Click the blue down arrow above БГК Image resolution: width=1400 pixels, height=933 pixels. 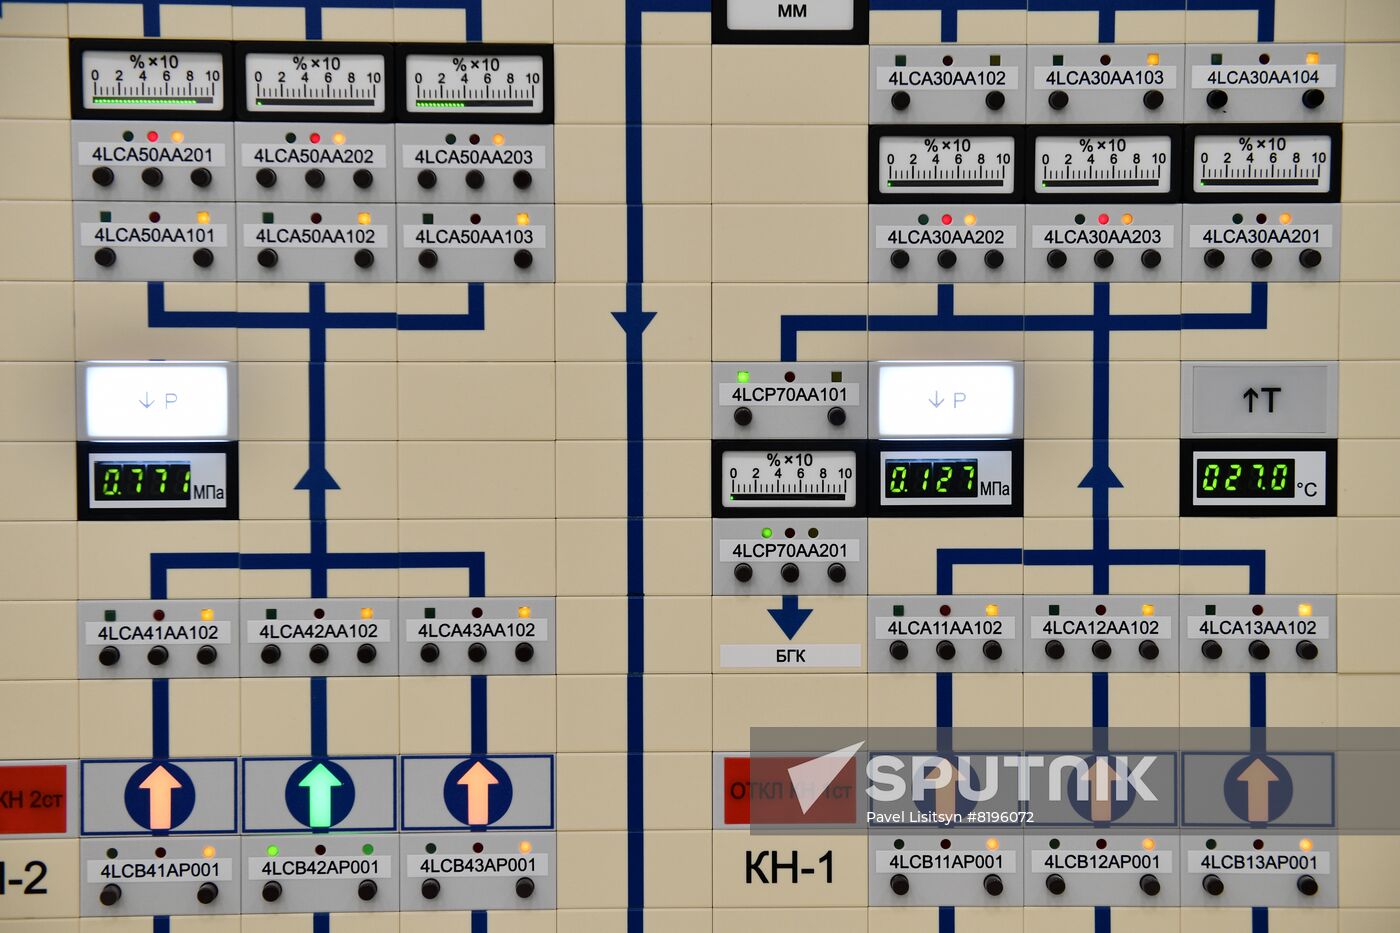(x=790, y=618)
